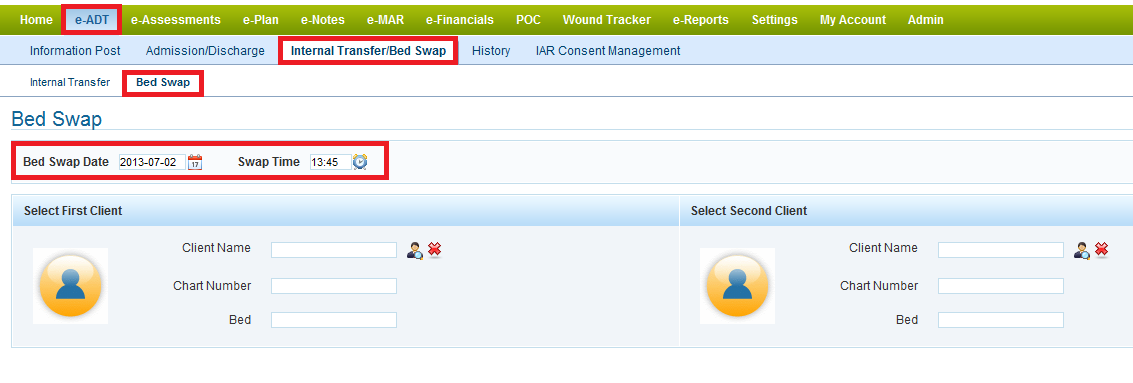This screenshot has width=1133, height=383.
Task: Switch to the Information Post tab
Action: click(75, 51)
